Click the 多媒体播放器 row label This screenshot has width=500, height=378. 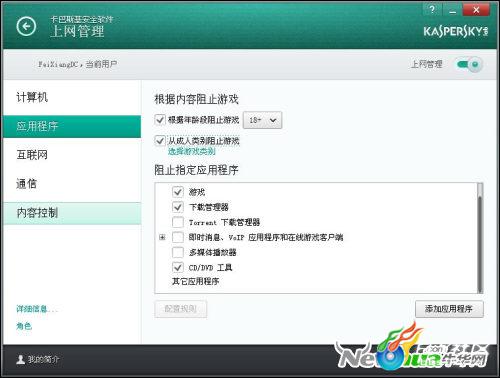click(x=213, y=252)
